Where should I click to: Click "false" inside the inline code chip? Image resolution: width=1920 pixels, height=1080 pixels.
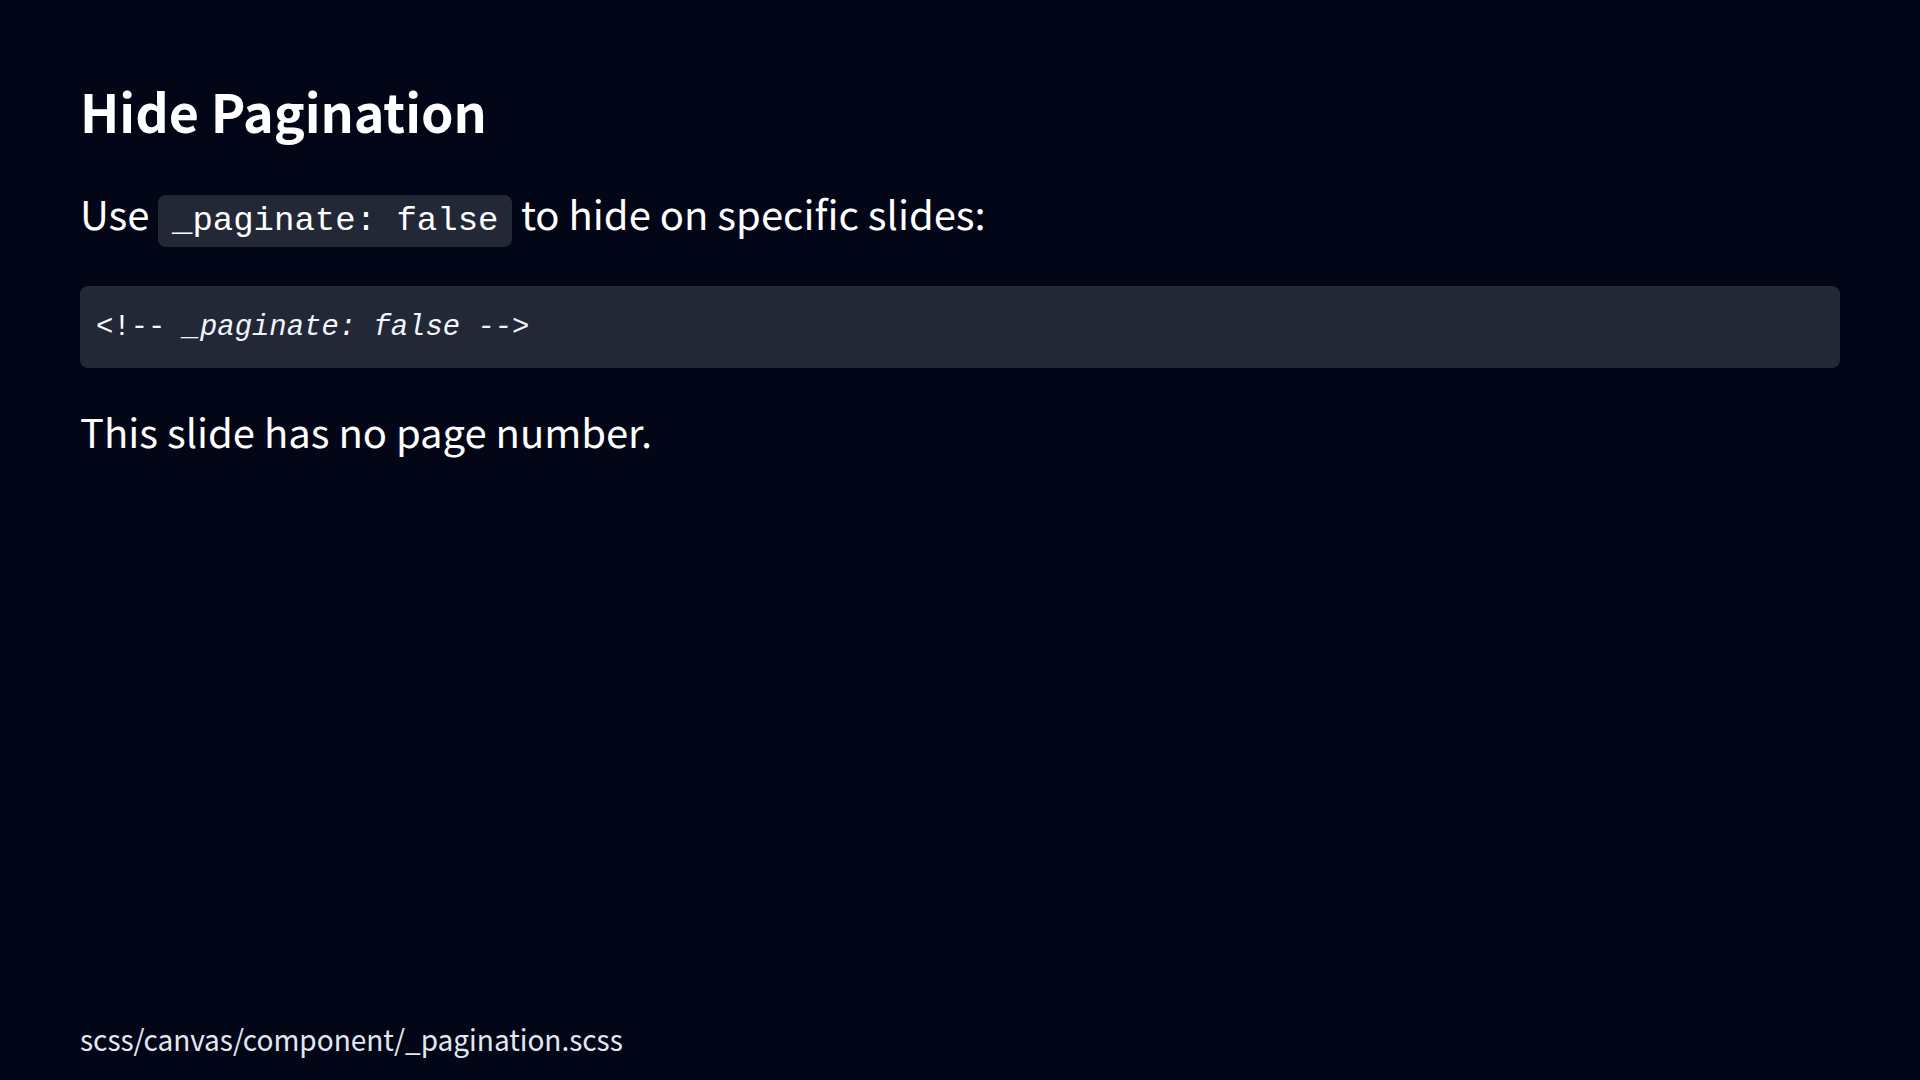447,220
